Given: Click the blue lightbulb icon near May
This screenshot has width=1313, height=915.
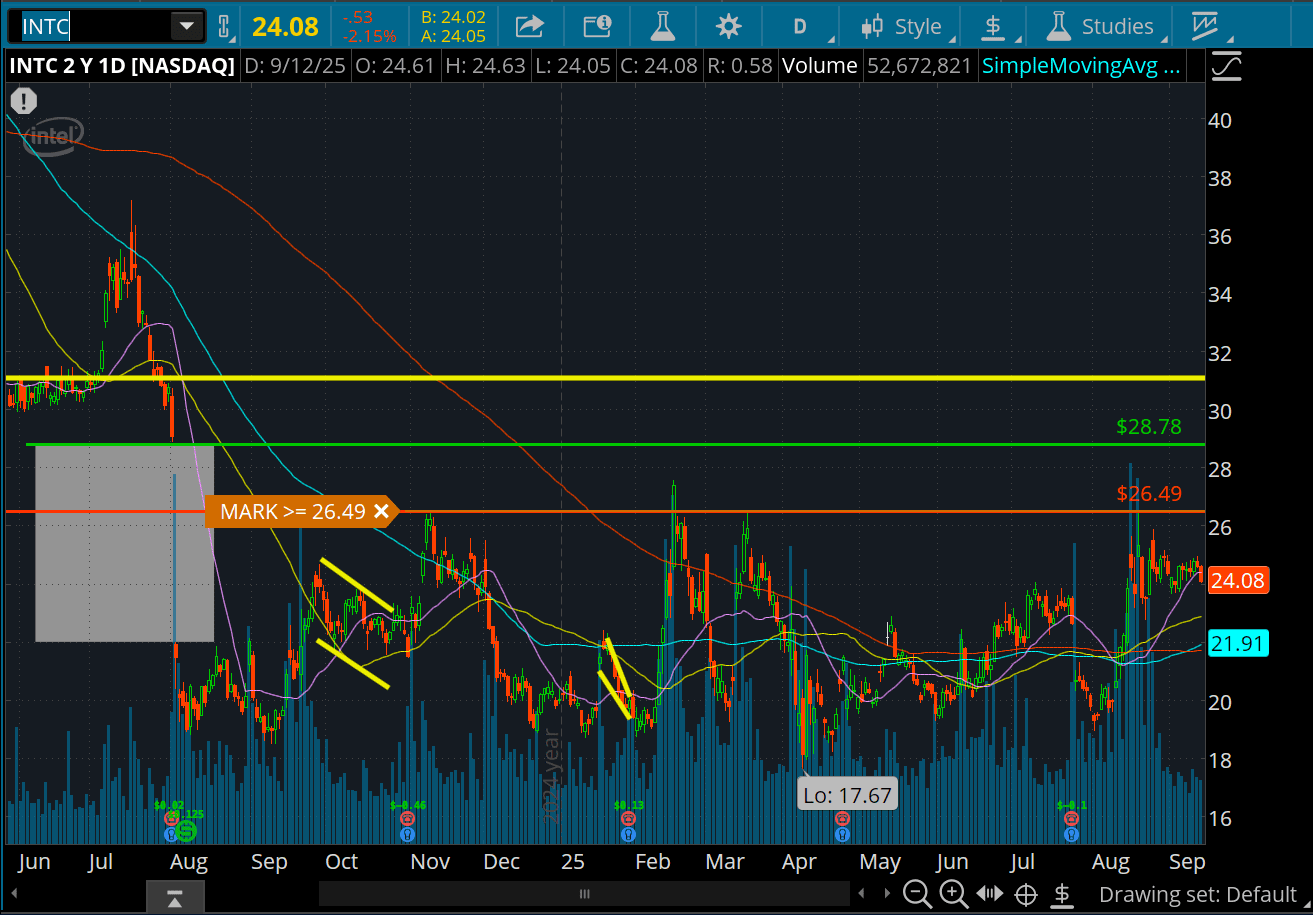Looking at the screenshot, I should click(843, 834).
